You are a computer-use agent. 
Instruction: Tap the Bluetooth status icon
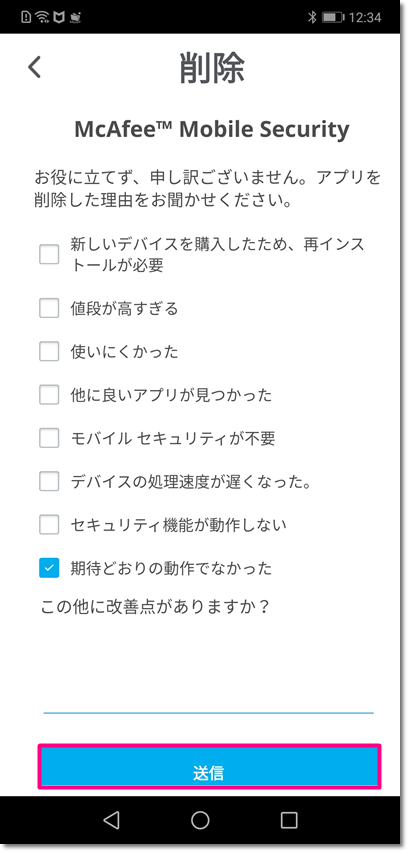pyautogui.click(x=312, y=17)
